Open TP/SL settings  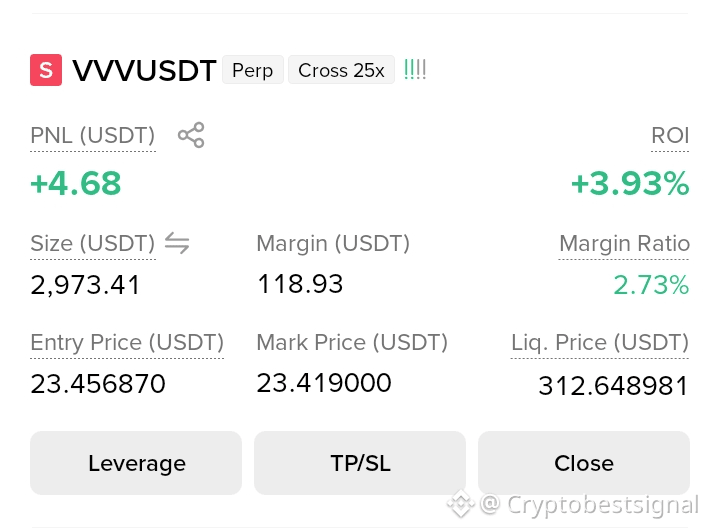(x=360, y=463)
